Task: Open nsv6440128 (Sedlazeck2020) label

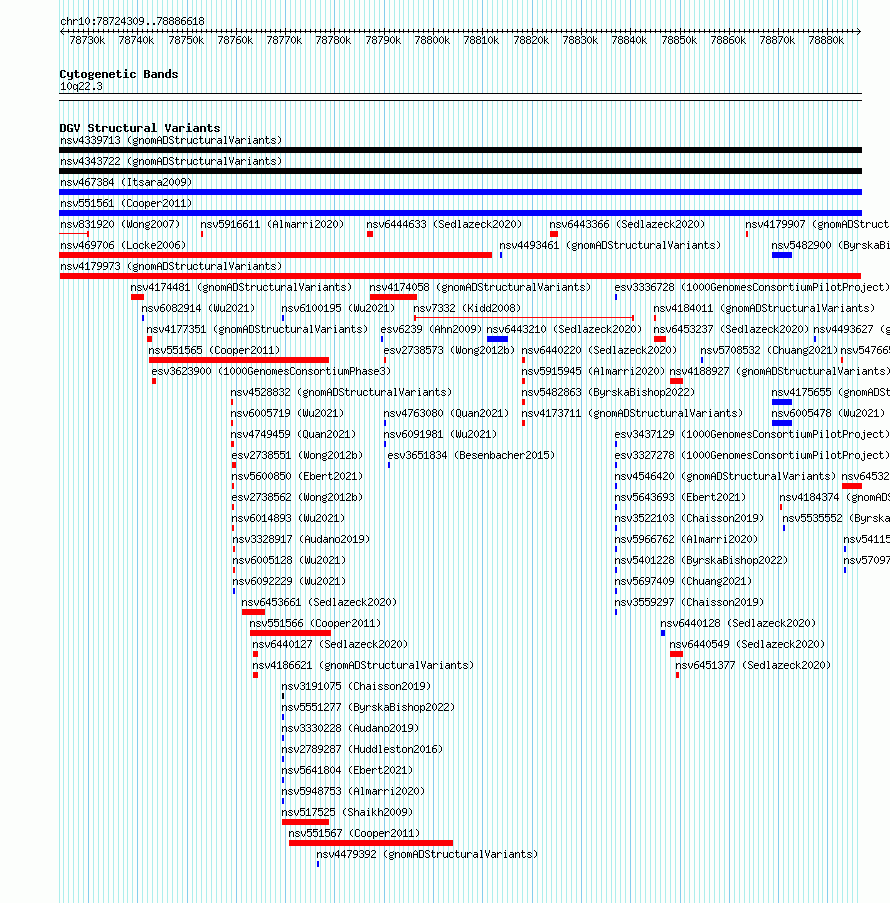Action: click(738, 624)
